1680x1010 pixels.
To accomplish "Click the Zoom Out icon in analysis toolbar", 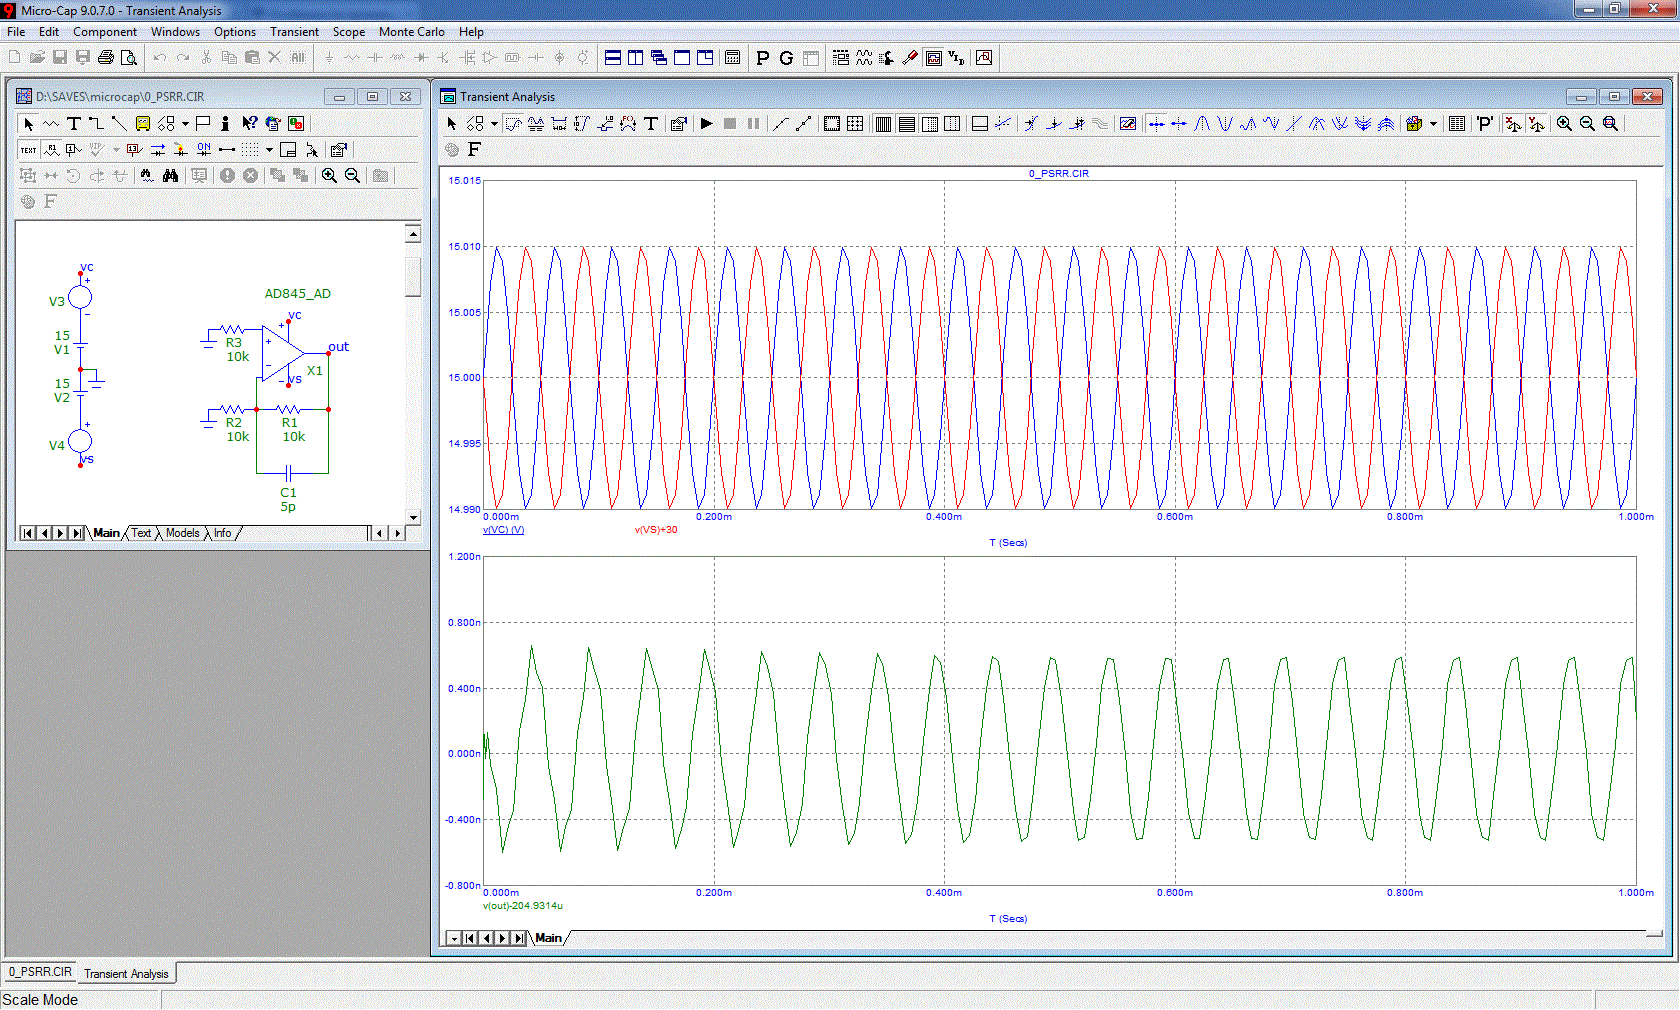I will (1587, 124).
